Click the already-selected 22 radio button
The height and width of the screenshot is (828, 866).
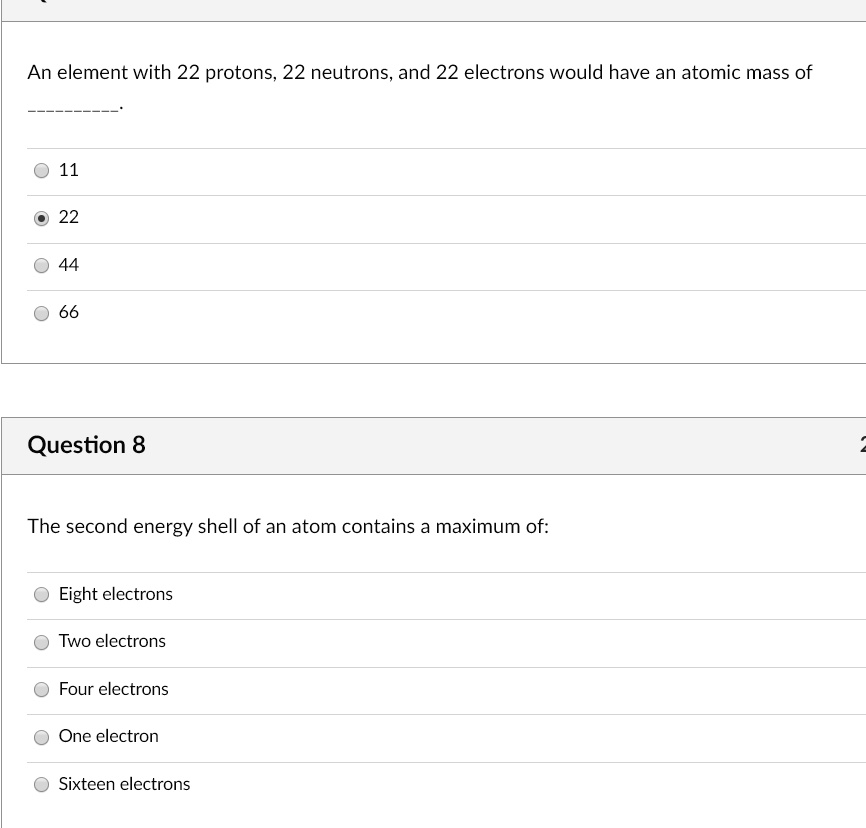(x=41, y=217)
